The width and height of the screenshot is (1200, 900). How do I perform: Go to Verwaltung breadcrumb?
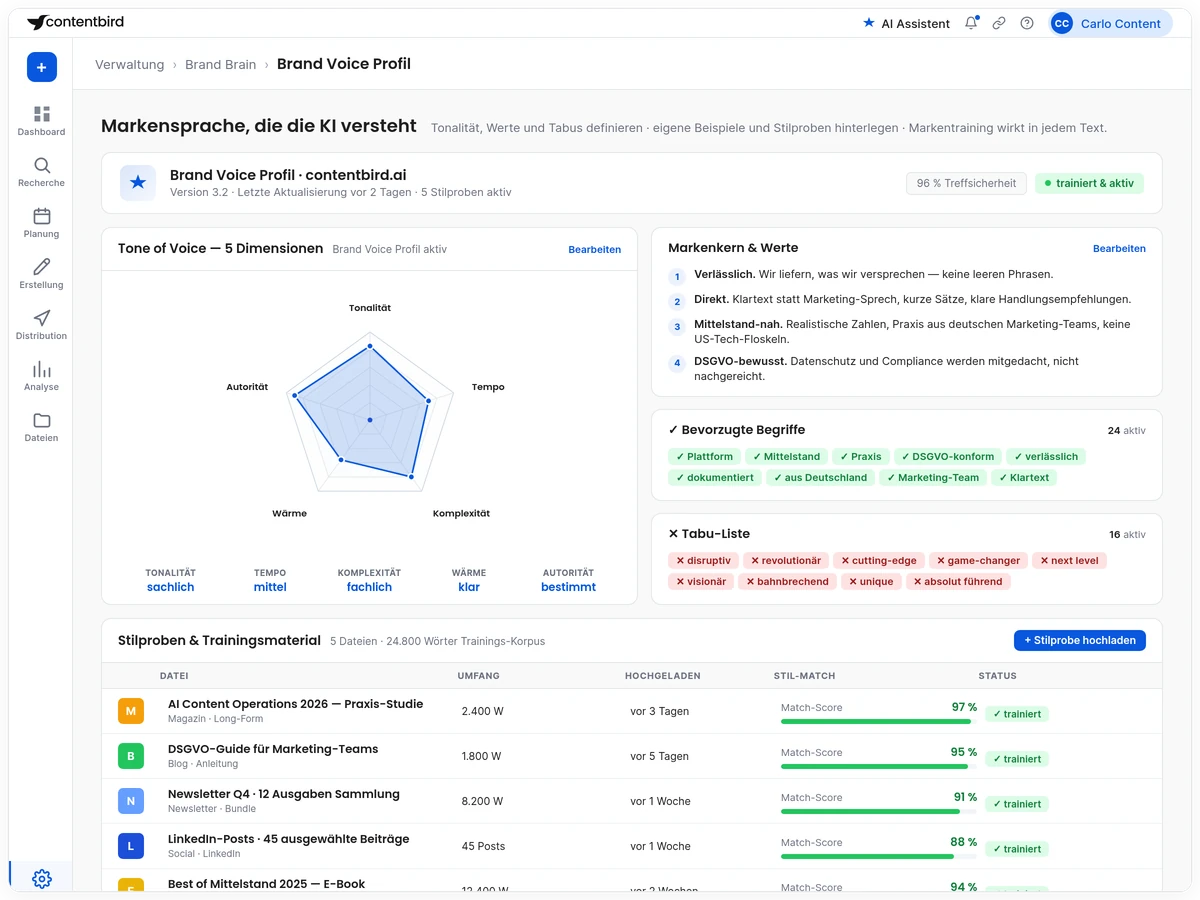pyautogui.click(x=129, y=64)
